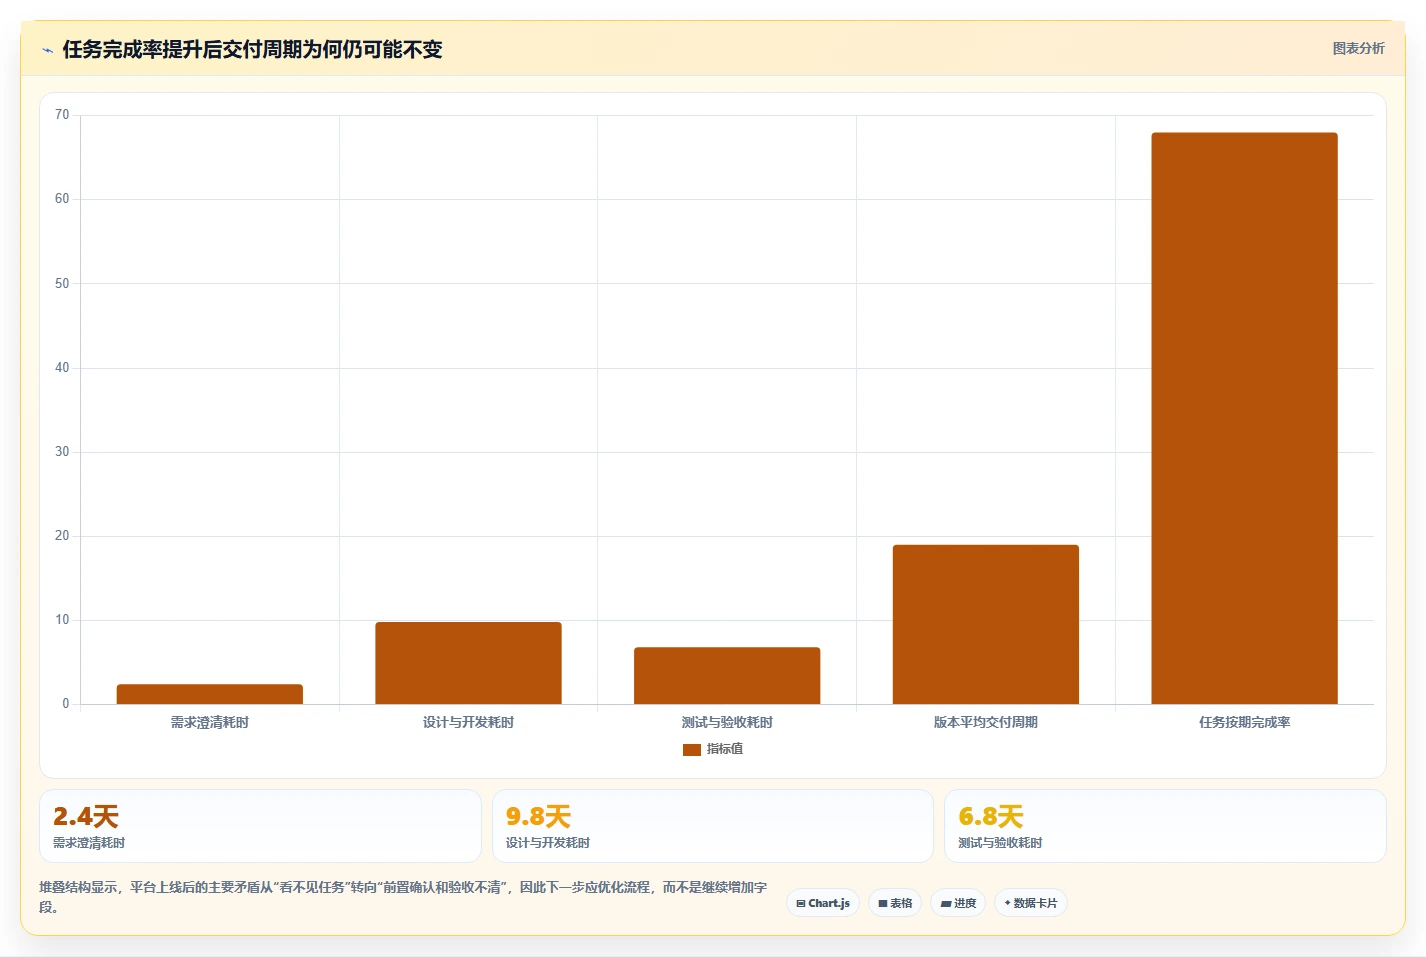The width and height of the screenshot is (1426, 957).
Task: Click the Chart.js tag chip
Action: (823, 903)
